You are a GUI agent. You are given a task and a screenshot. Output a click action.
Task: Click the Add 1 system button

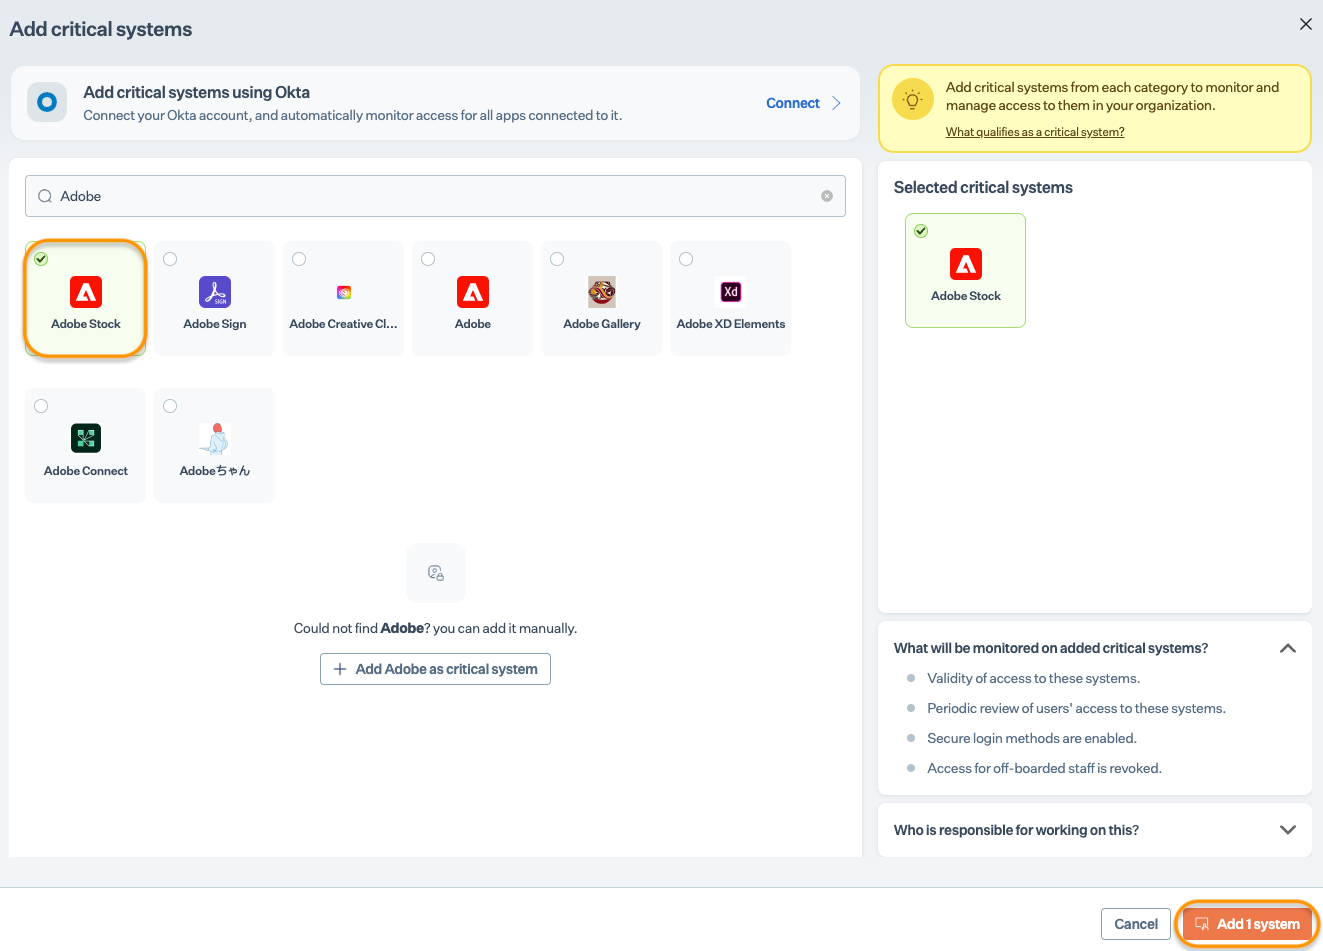[x=1247, y=924]
